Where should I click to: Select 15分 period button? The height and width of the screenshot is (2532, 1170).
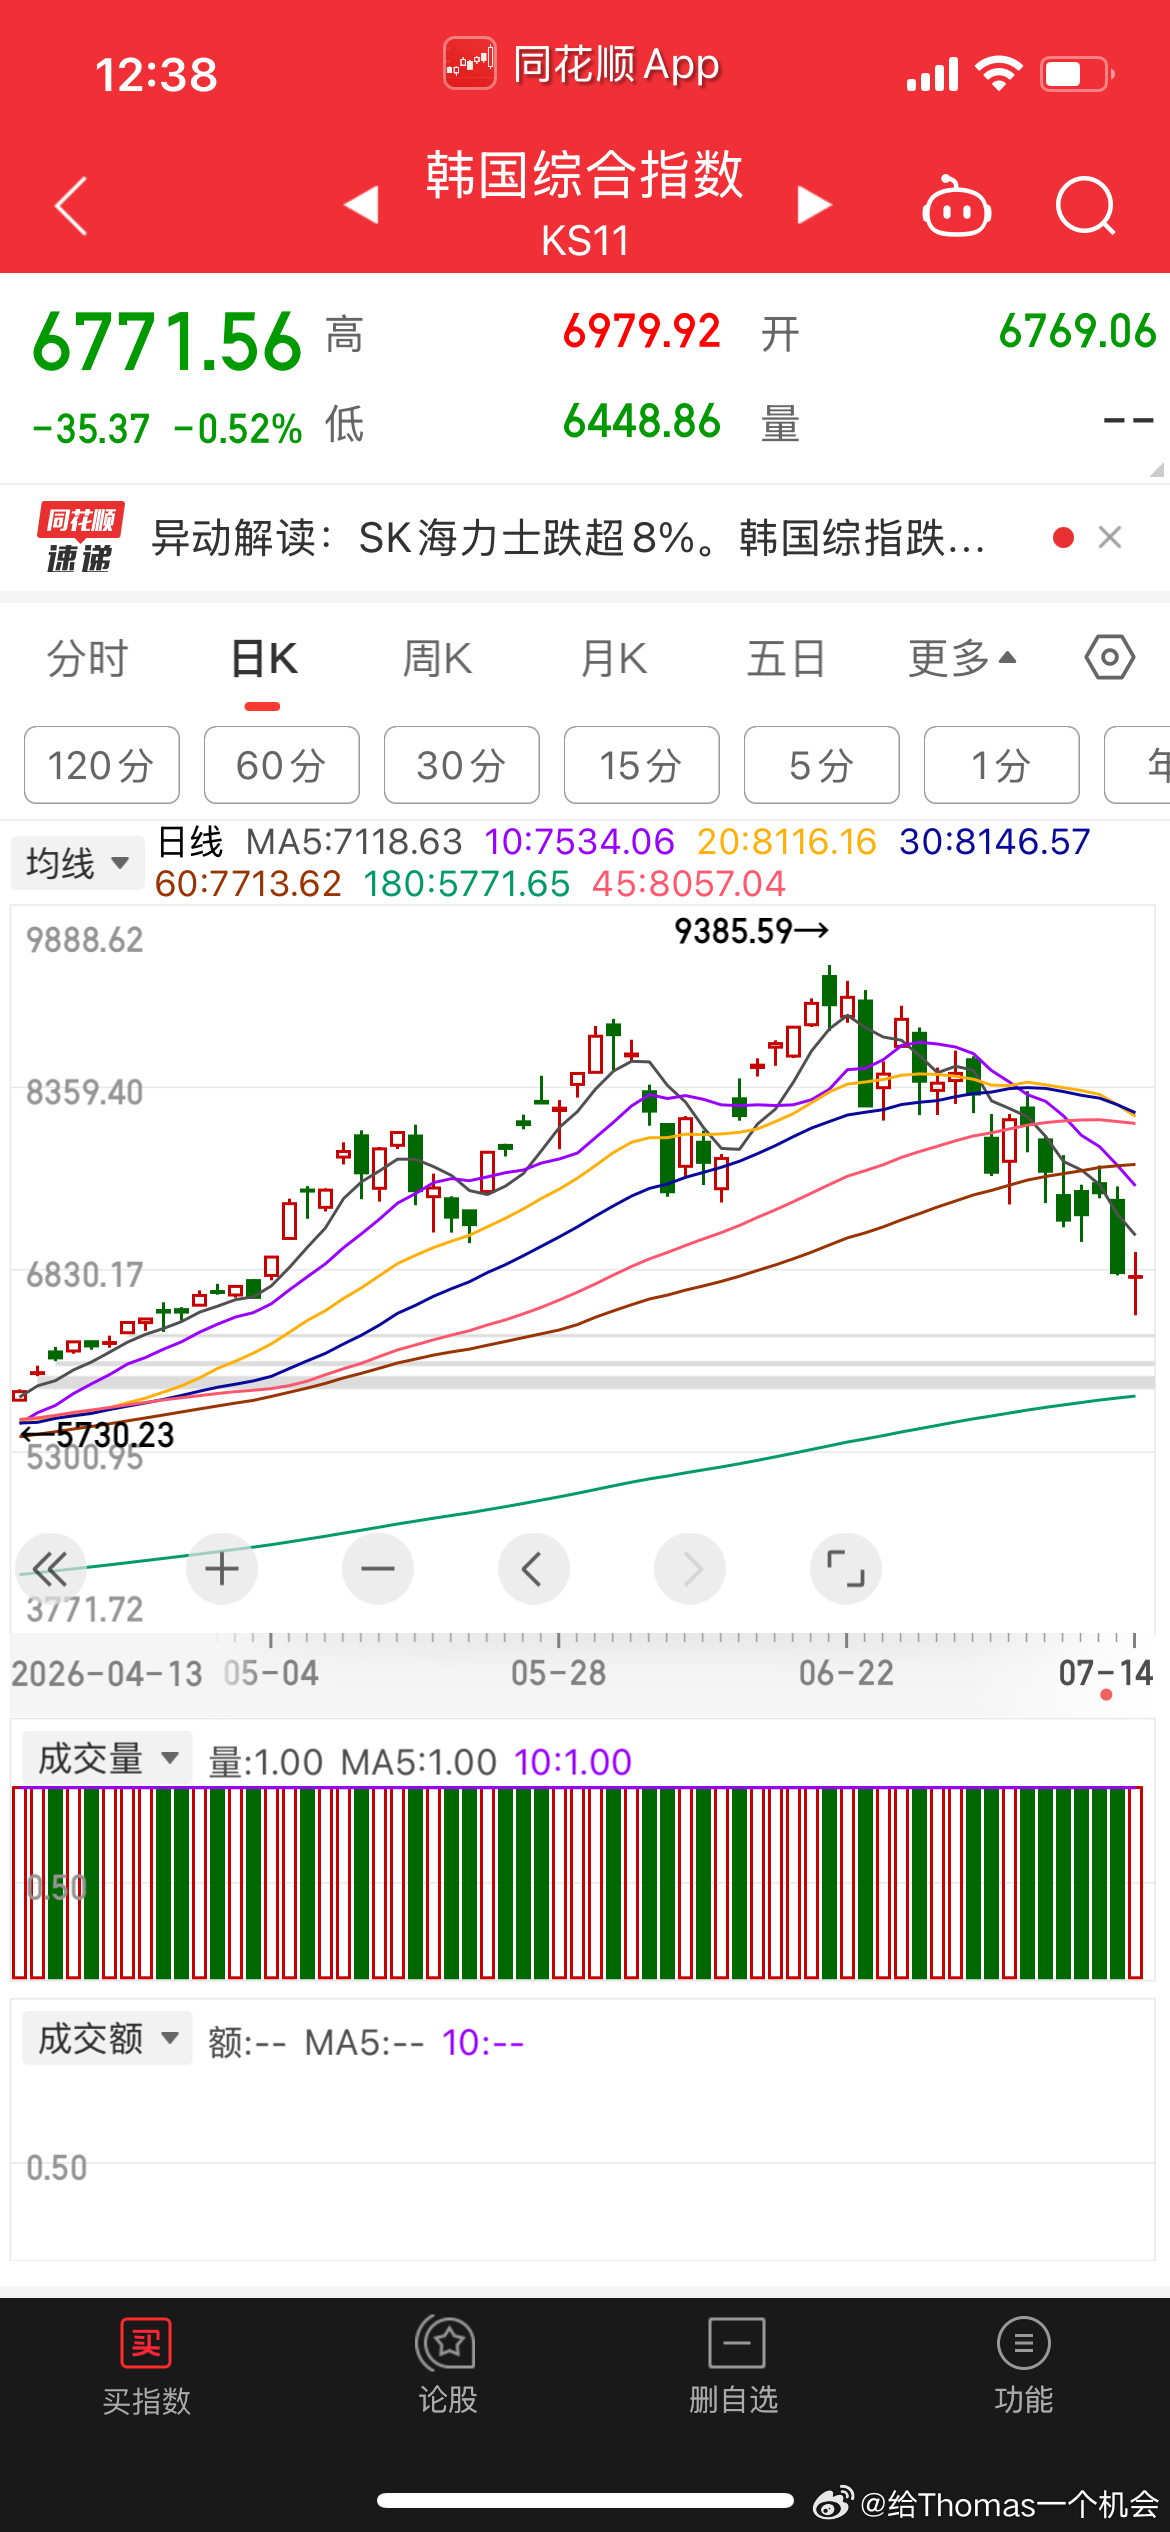(642, 765)
